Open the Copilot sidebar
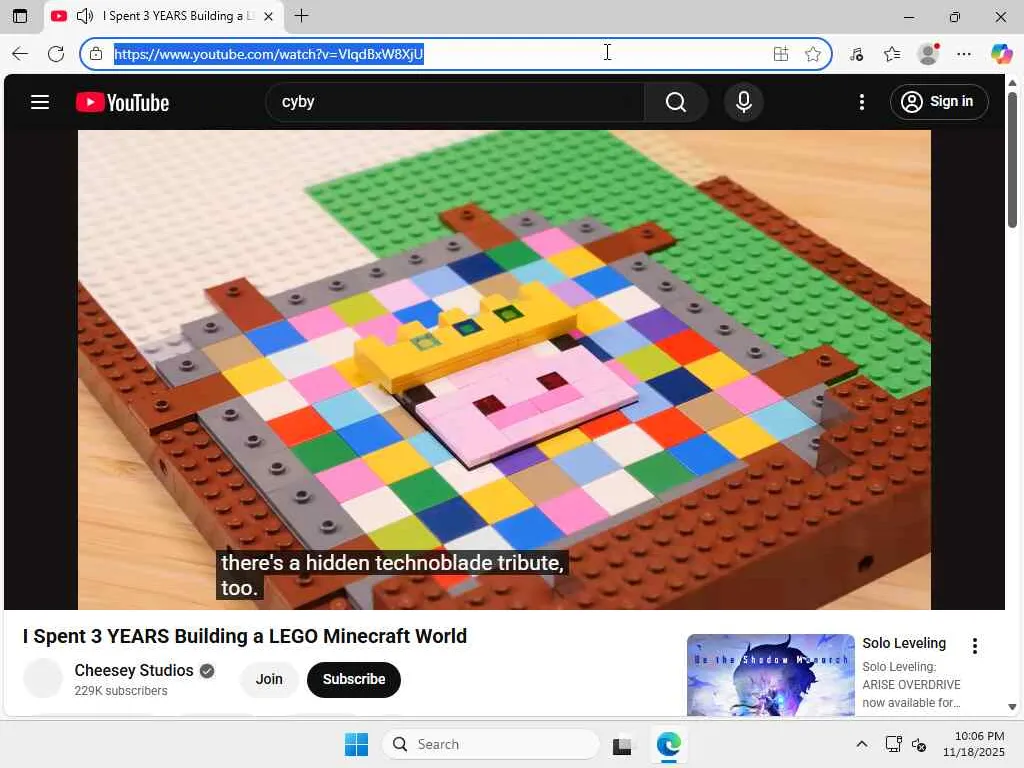The width and height of the screenshot is (1024, 768). point(1001,54)
